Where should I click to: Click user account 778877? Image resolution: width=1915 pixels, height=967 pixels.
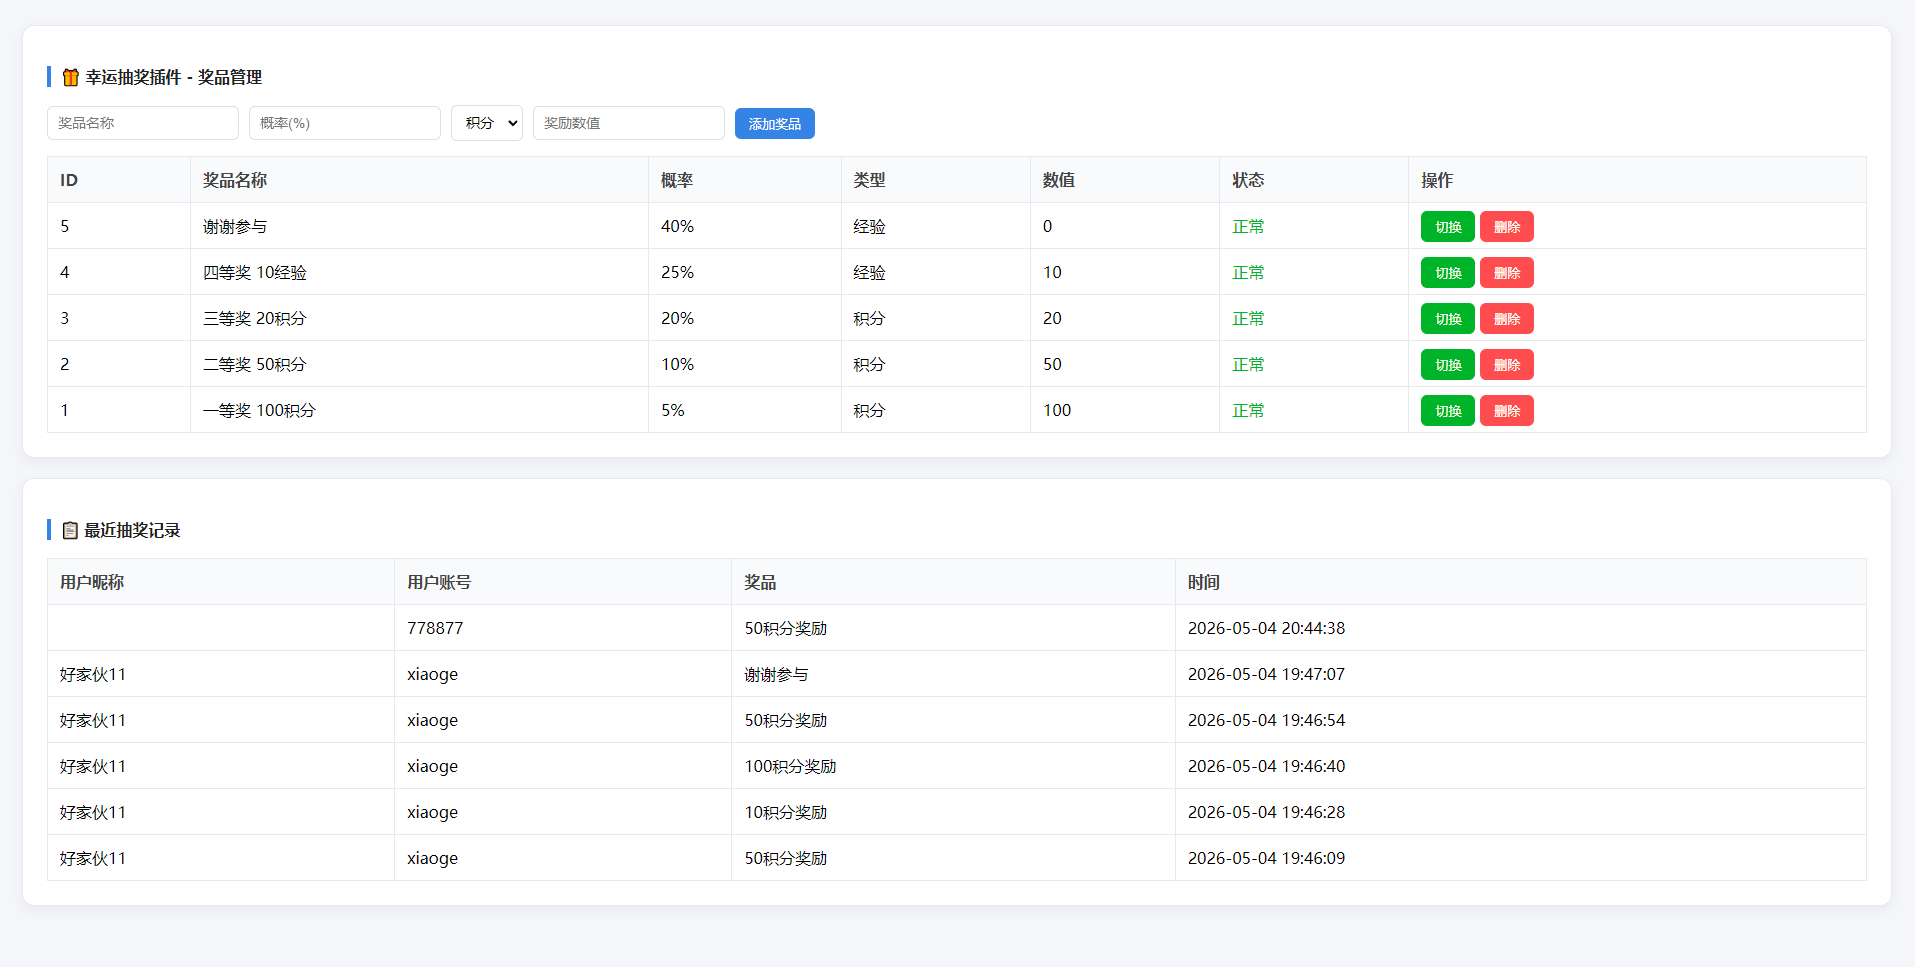click(435, 628)
